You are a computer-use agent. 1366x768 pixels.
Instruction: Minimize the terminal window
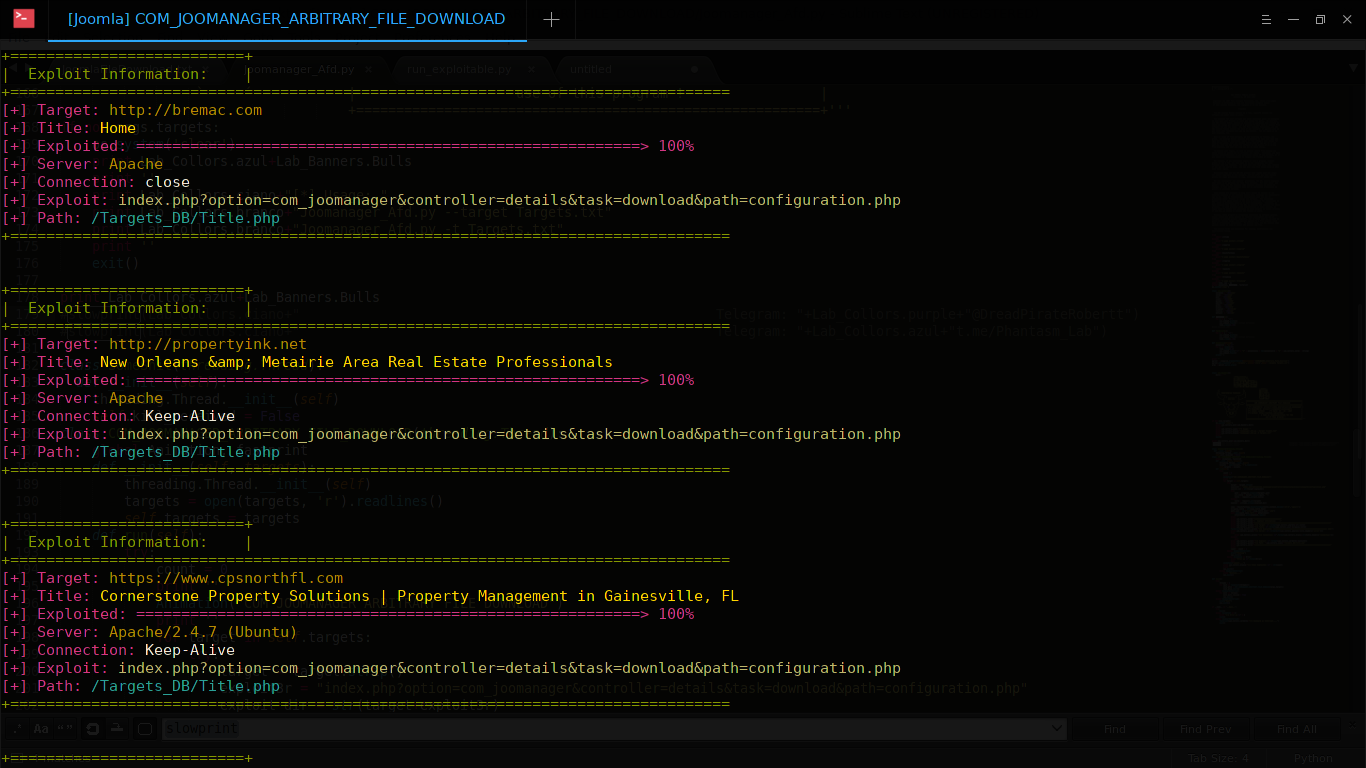1294,19
